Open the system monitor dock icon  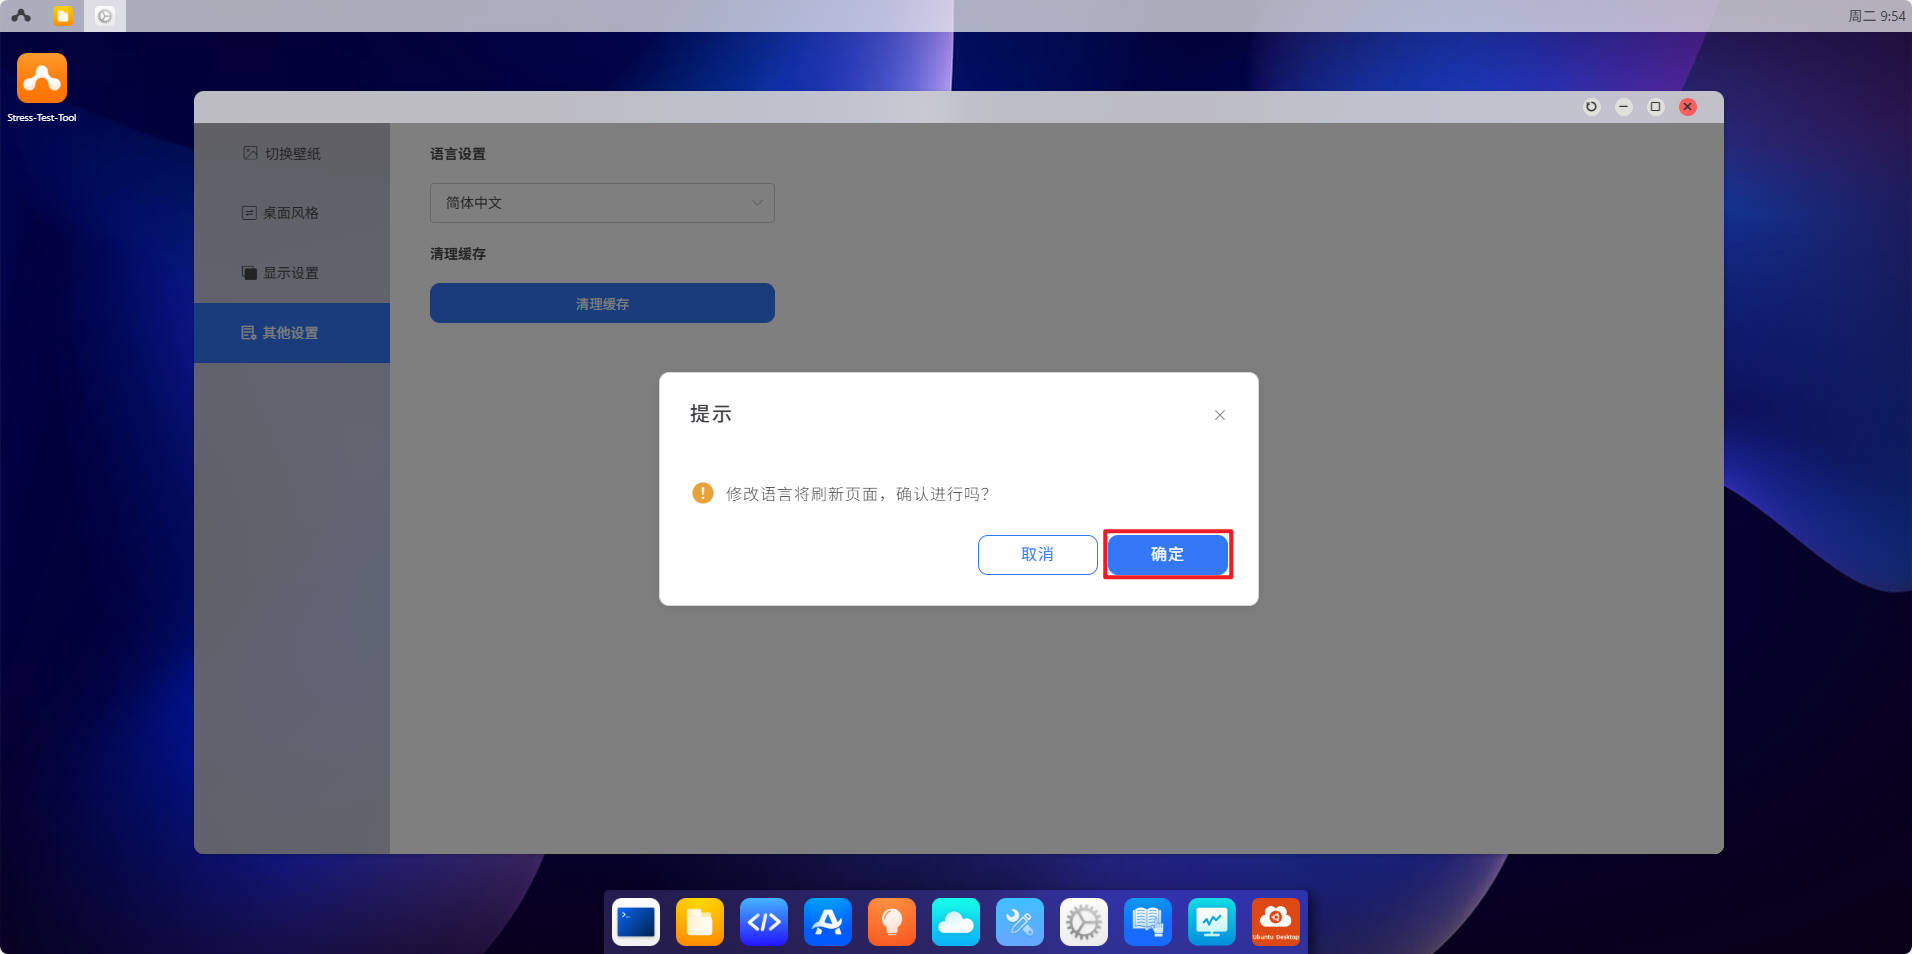pos(1212,921)
